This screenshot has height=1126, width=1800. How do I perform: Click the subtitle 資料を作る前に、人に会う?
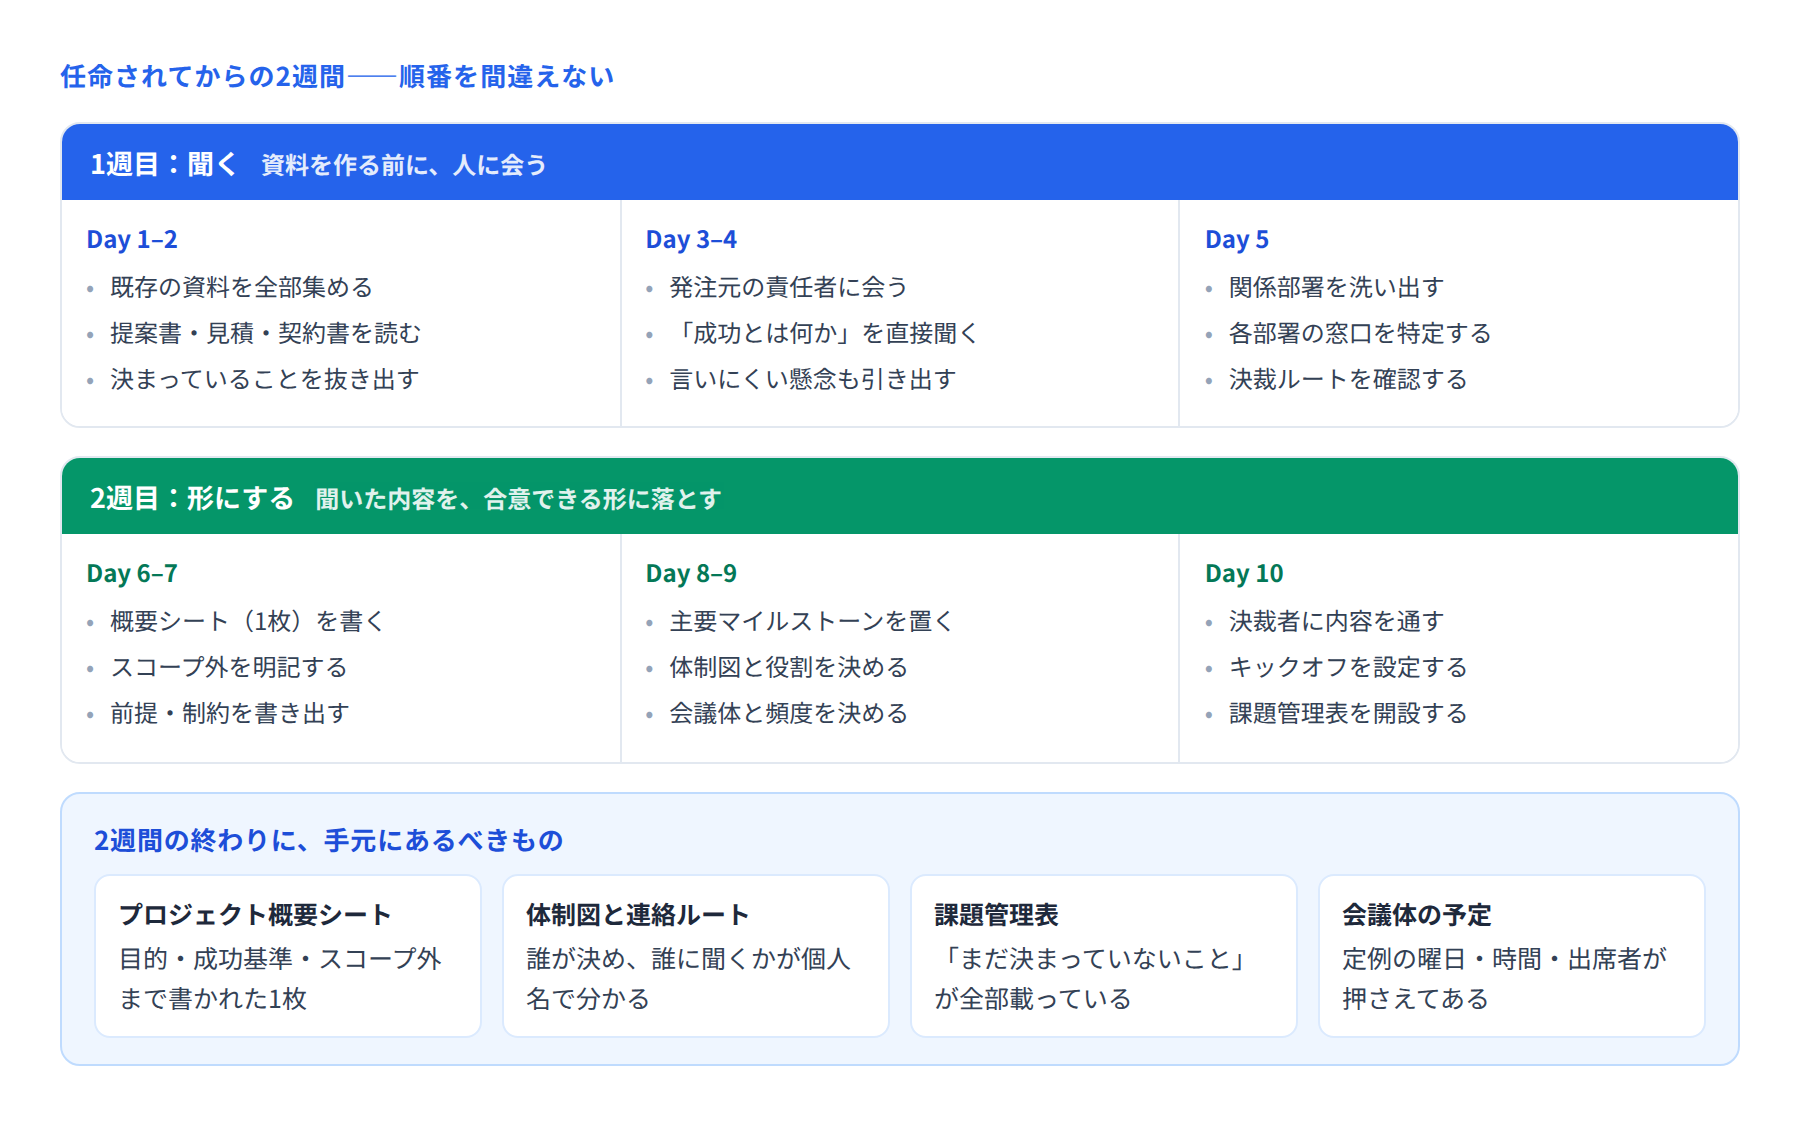pyautogui.click(x=404, y=165)
